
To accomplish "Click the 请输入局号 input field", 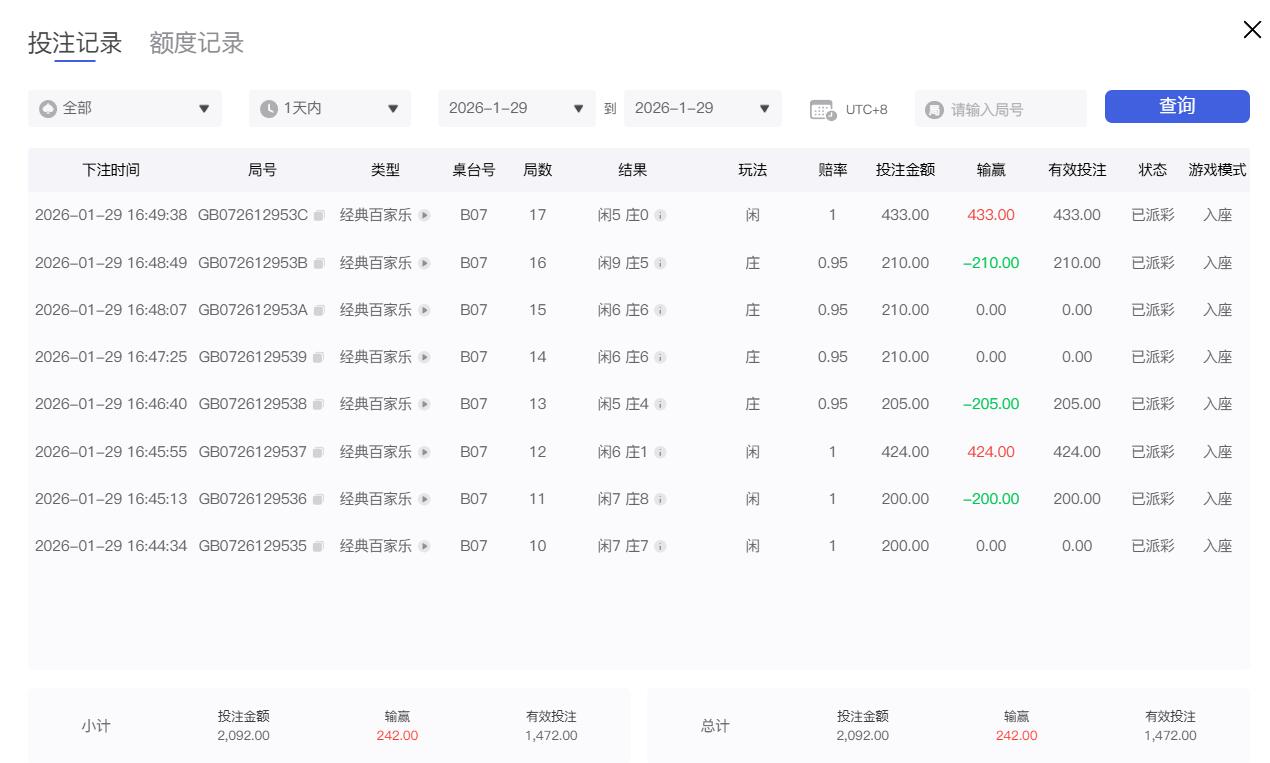I will (x=1010, y=109).
